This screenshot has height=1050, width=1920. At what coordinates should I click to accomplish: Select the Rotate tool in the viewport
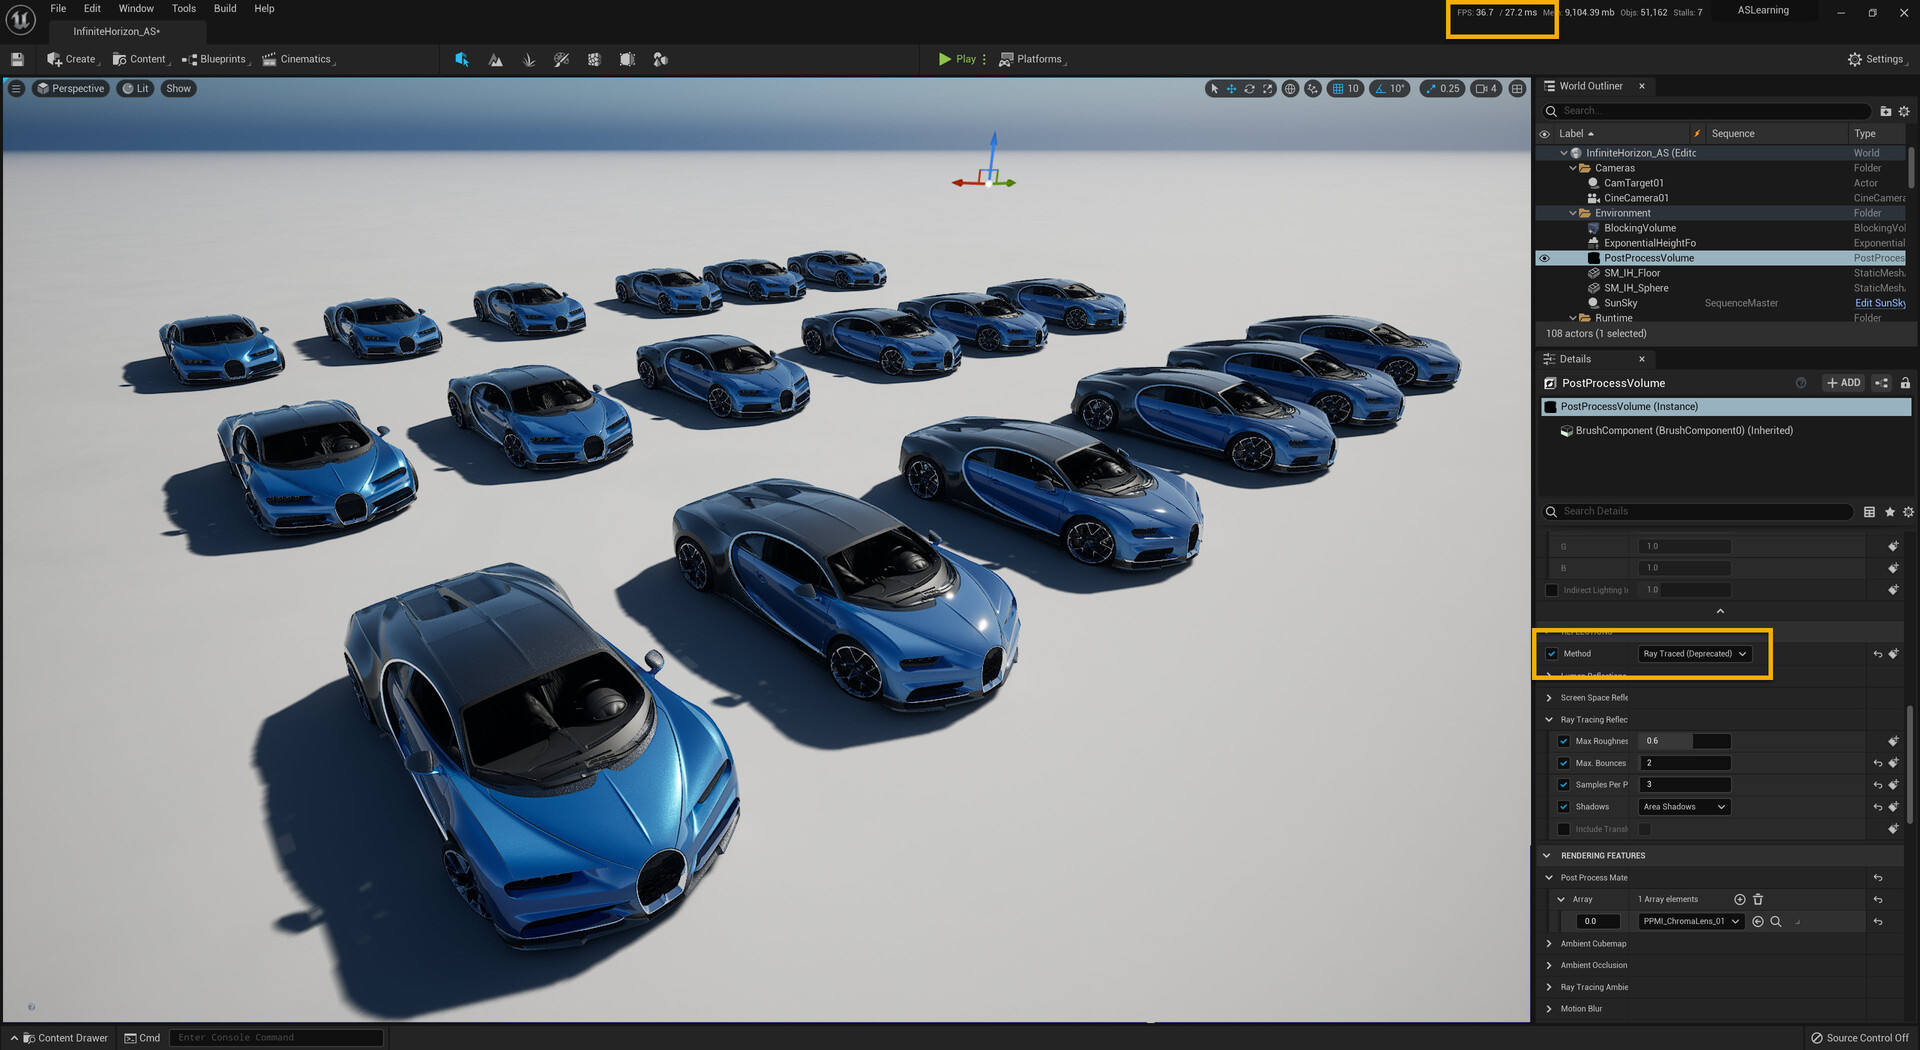click(1250, 89)
